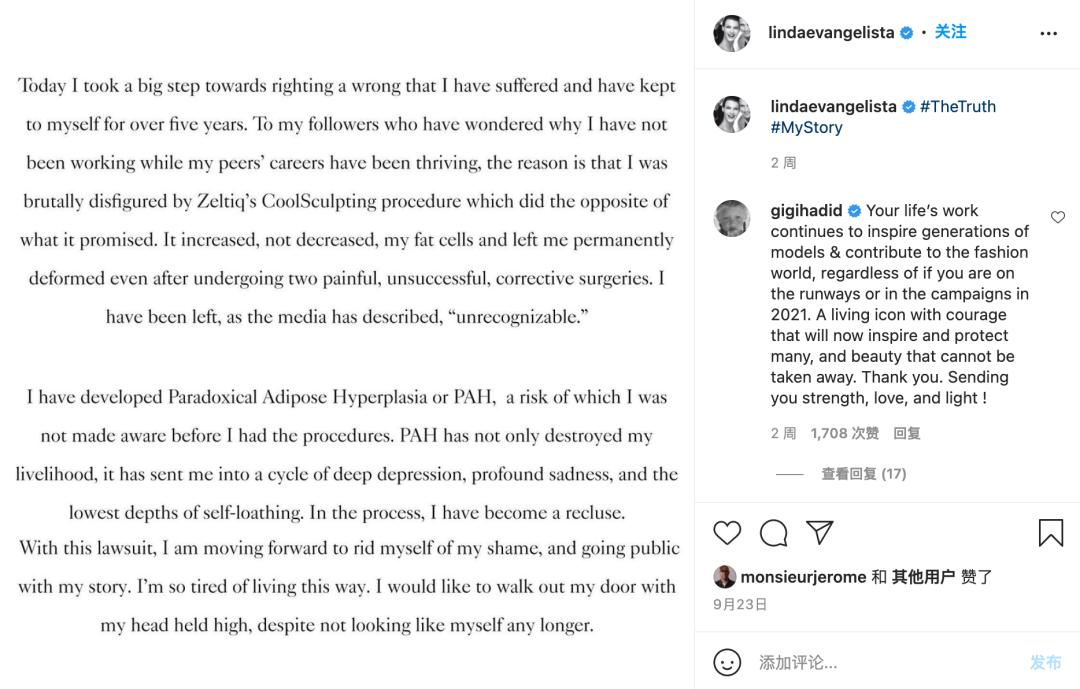Image resolution: width=1080 pixels, height=689 pixels.
Task: Open the comment bubble icon
Action: 773,533
